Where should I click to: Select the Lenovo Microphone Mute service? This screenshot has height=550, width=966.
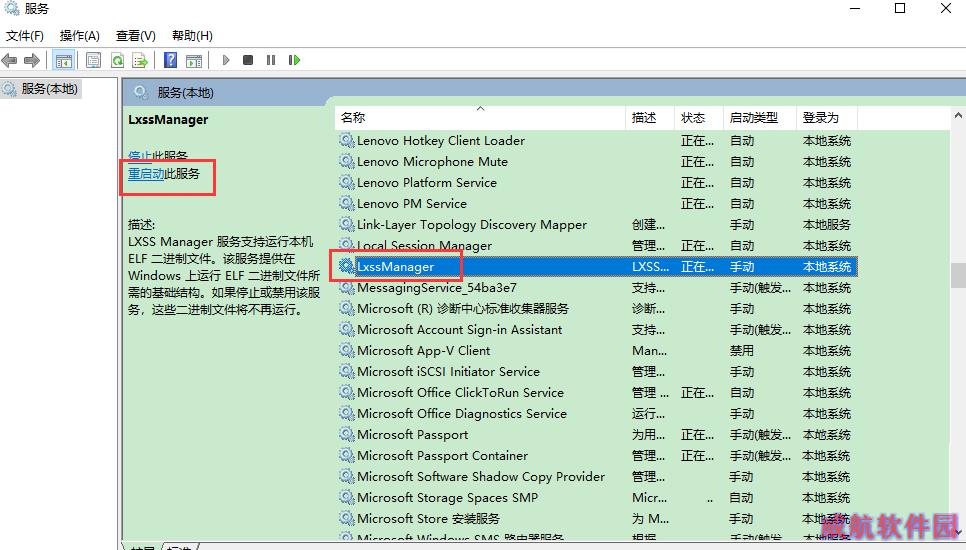coord(432,162)
